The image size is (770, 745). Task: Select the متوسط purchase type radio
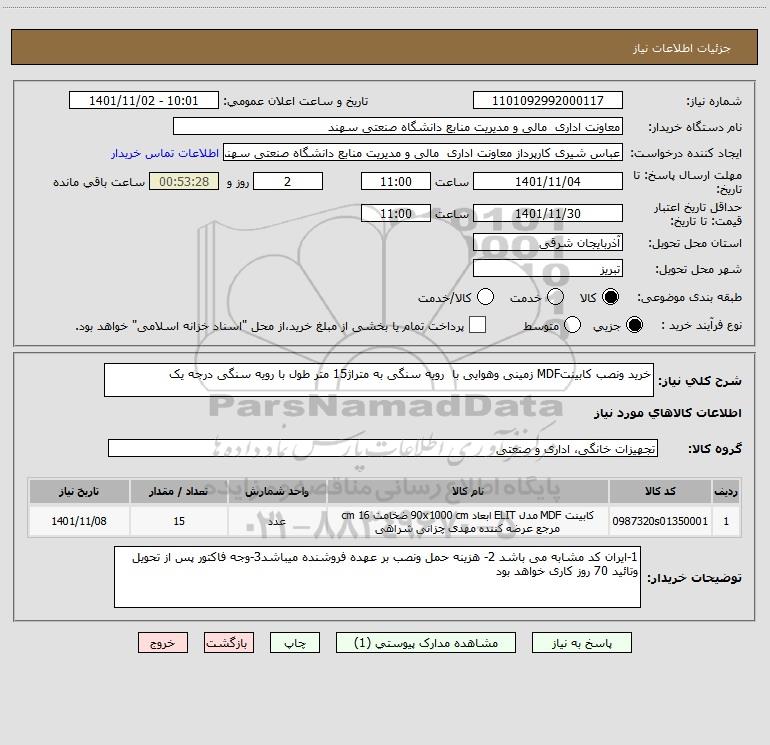click(x=573, y=325)
